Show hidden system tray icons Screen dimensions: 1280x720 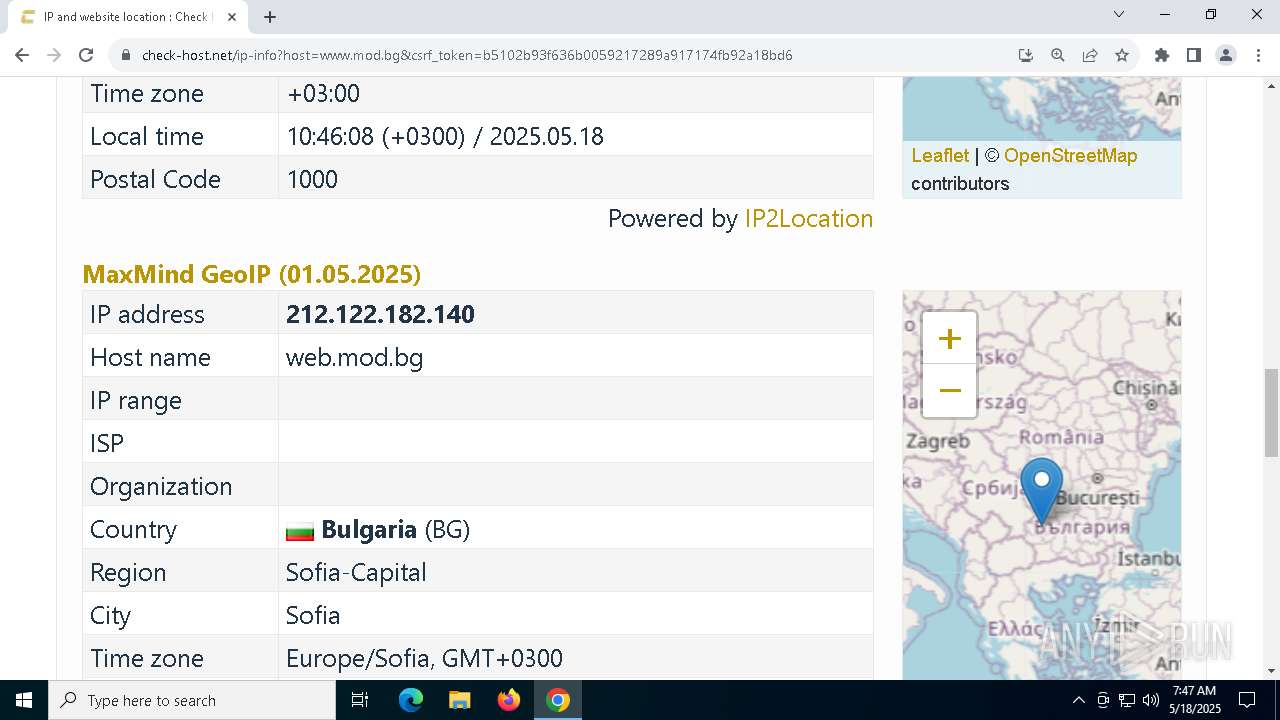pos(1078,700)
